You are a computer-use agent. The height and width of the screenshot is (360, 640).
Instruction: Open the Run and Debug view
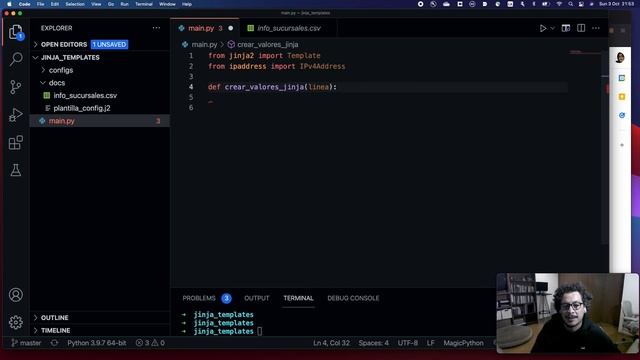pos(16,115)
